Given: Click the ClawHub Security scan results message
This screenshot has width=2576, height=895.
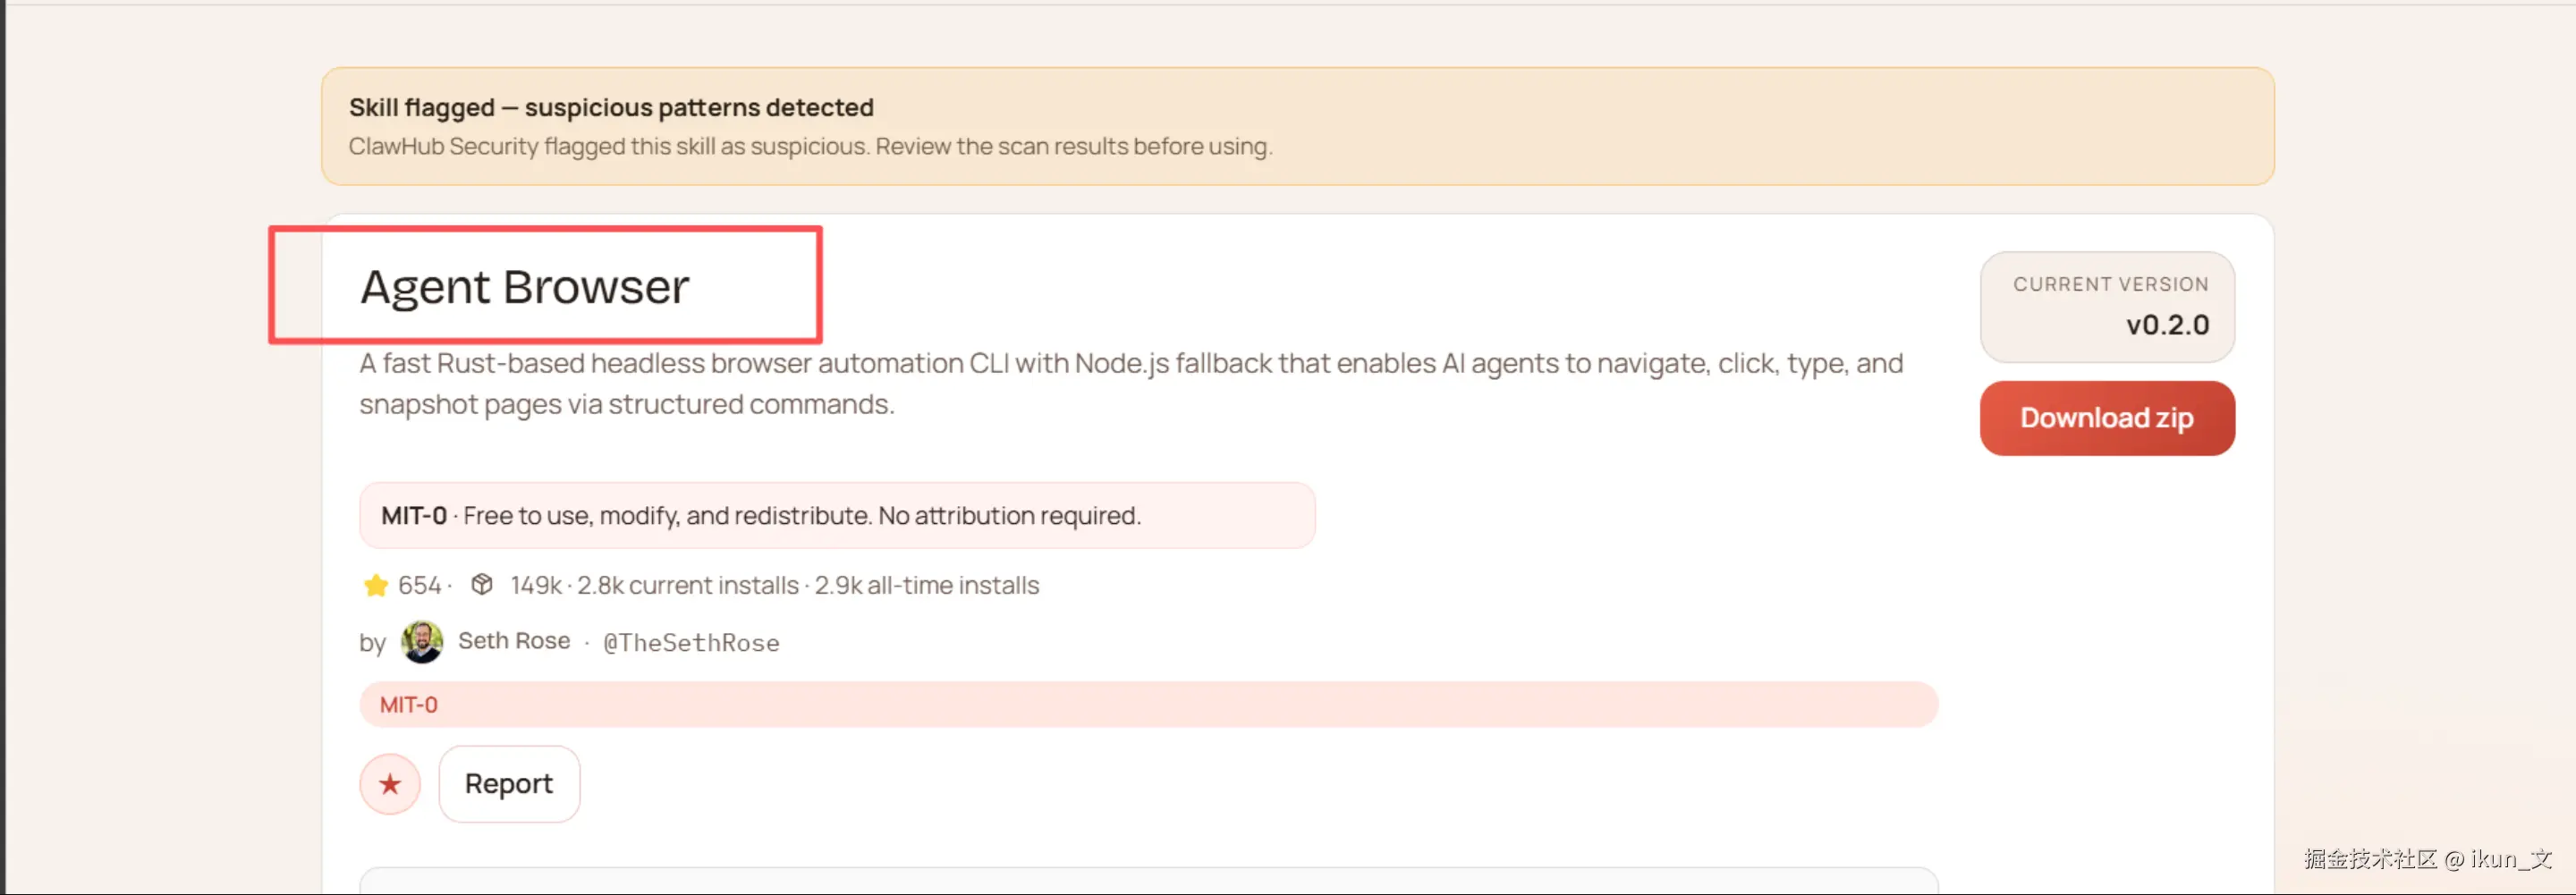Looking at the screenshot, I should pyautogui.click(x=810, y=146).
